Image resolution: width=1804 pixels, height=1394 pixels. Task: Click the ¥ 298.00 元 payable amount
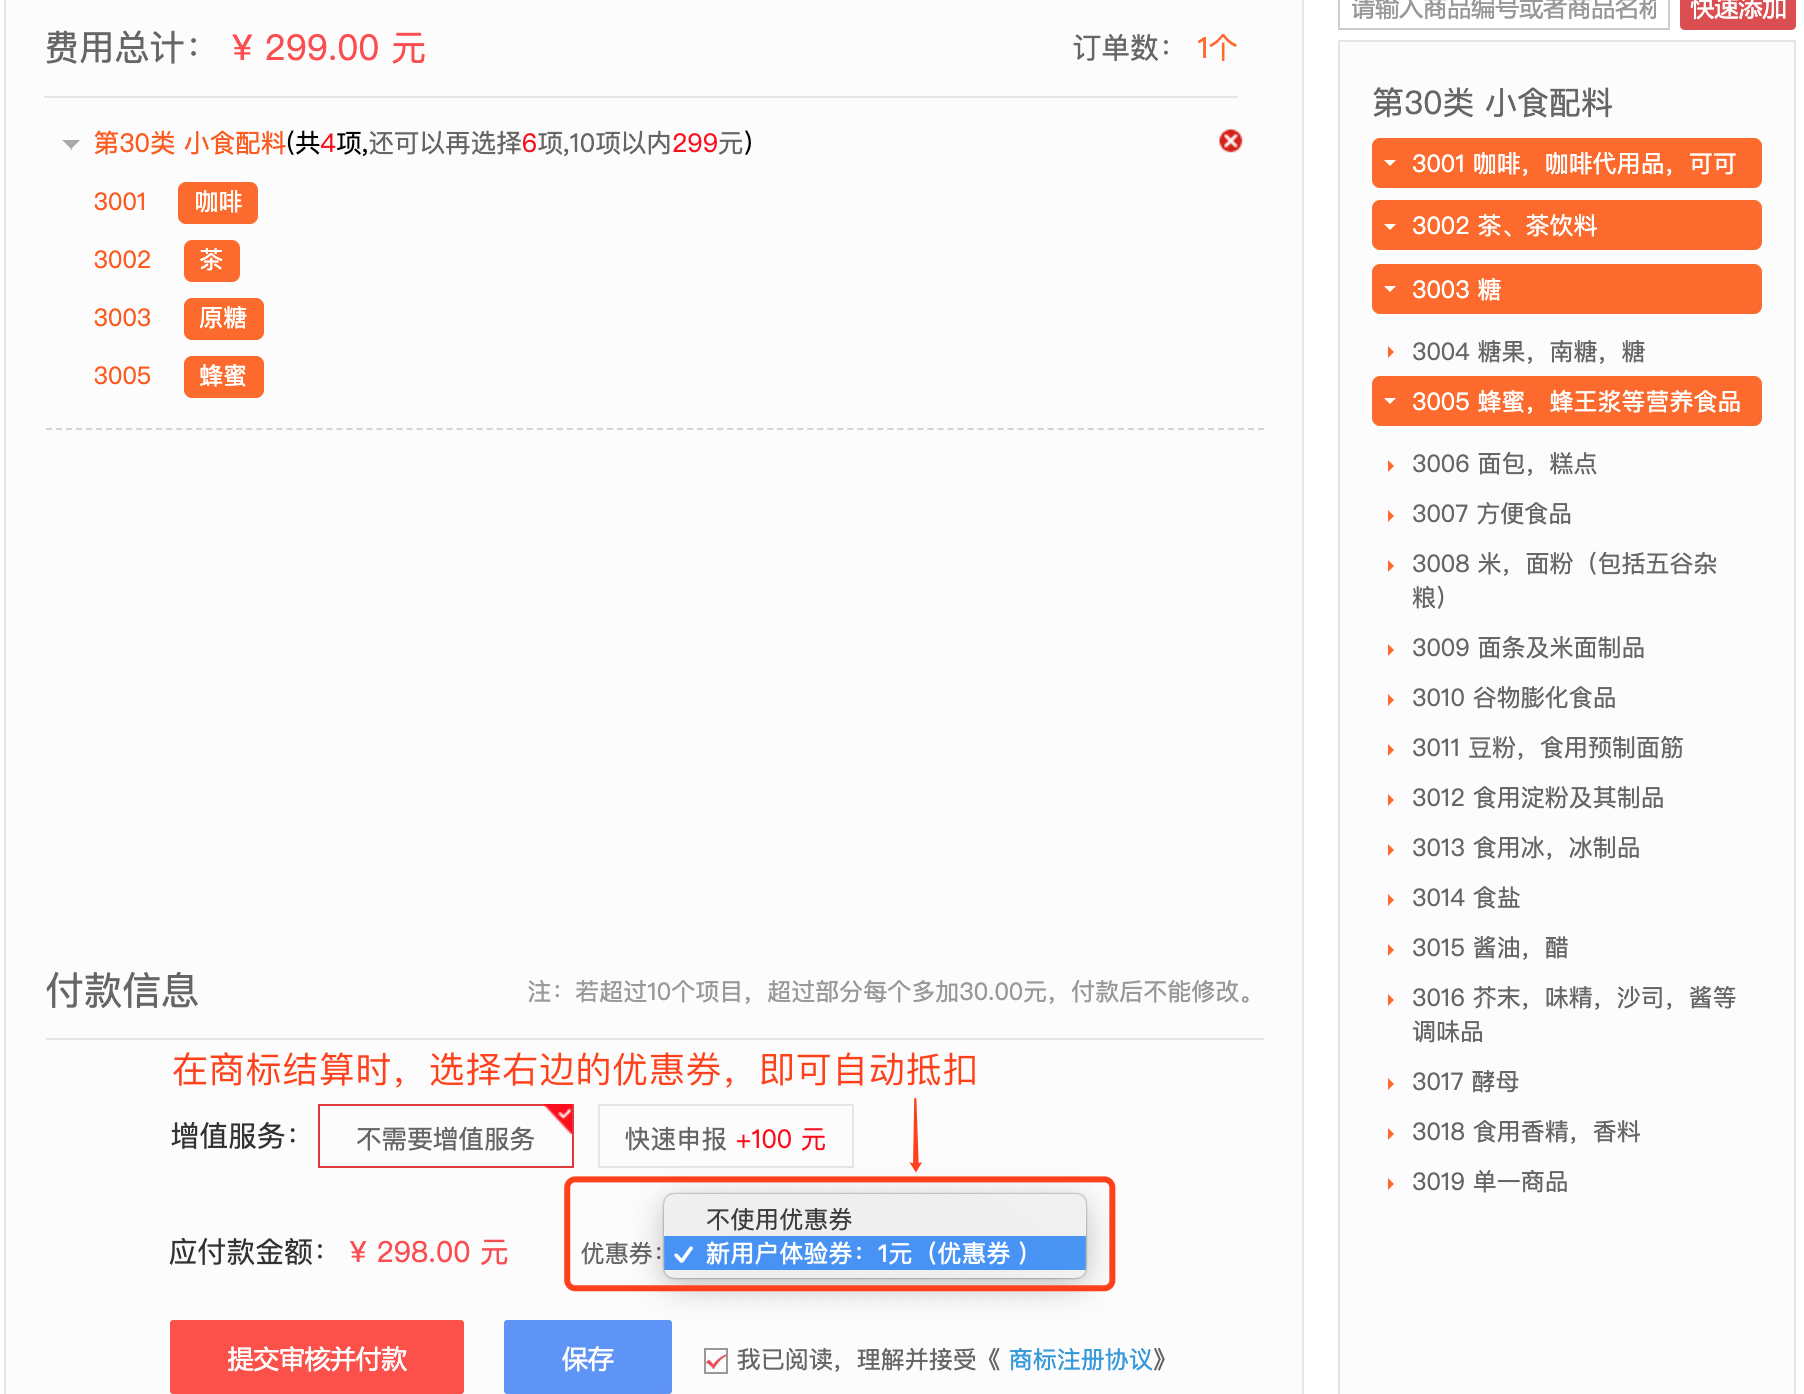[x=429, y=1252]
